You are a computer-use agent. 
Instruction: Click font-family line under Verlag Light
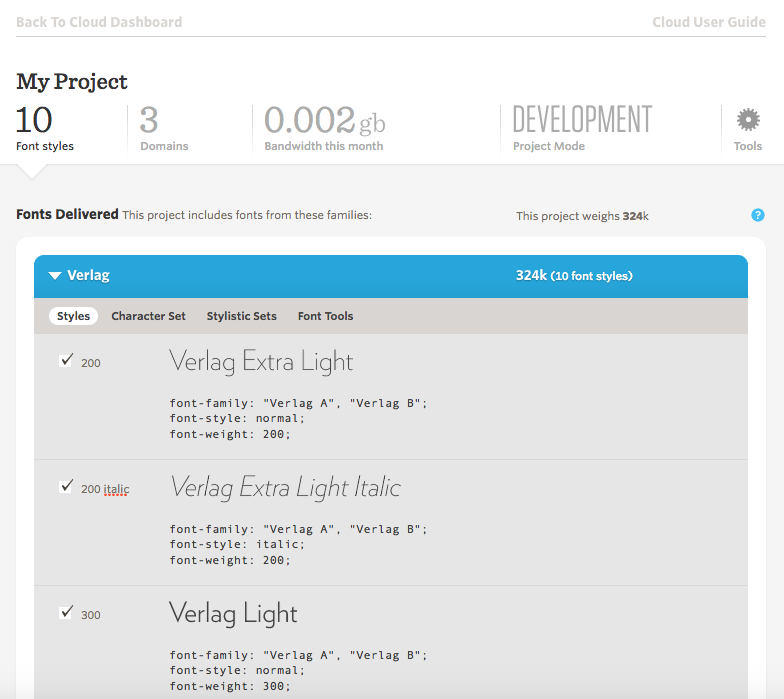pos(298,655)
